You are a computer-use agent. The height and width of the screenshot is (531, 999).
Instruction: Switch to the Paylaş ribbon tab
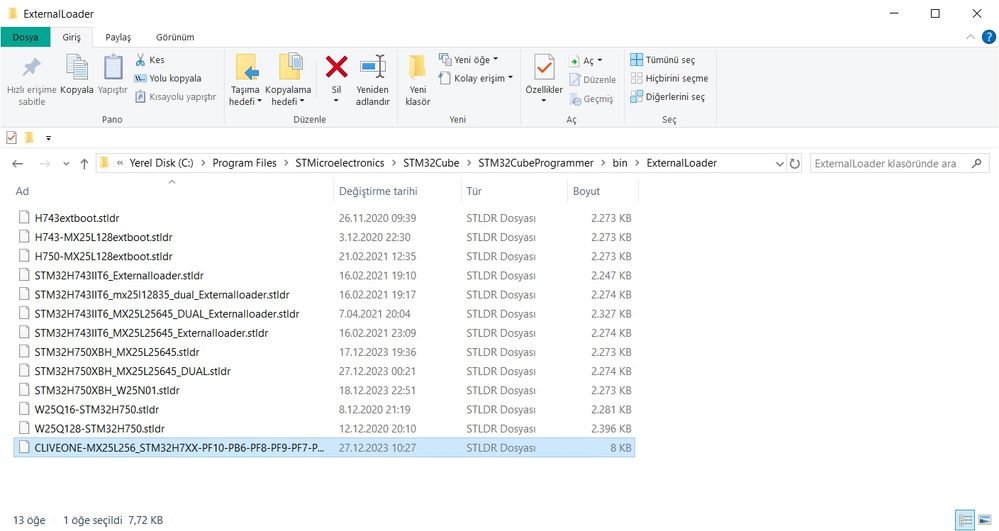point(118,37)
